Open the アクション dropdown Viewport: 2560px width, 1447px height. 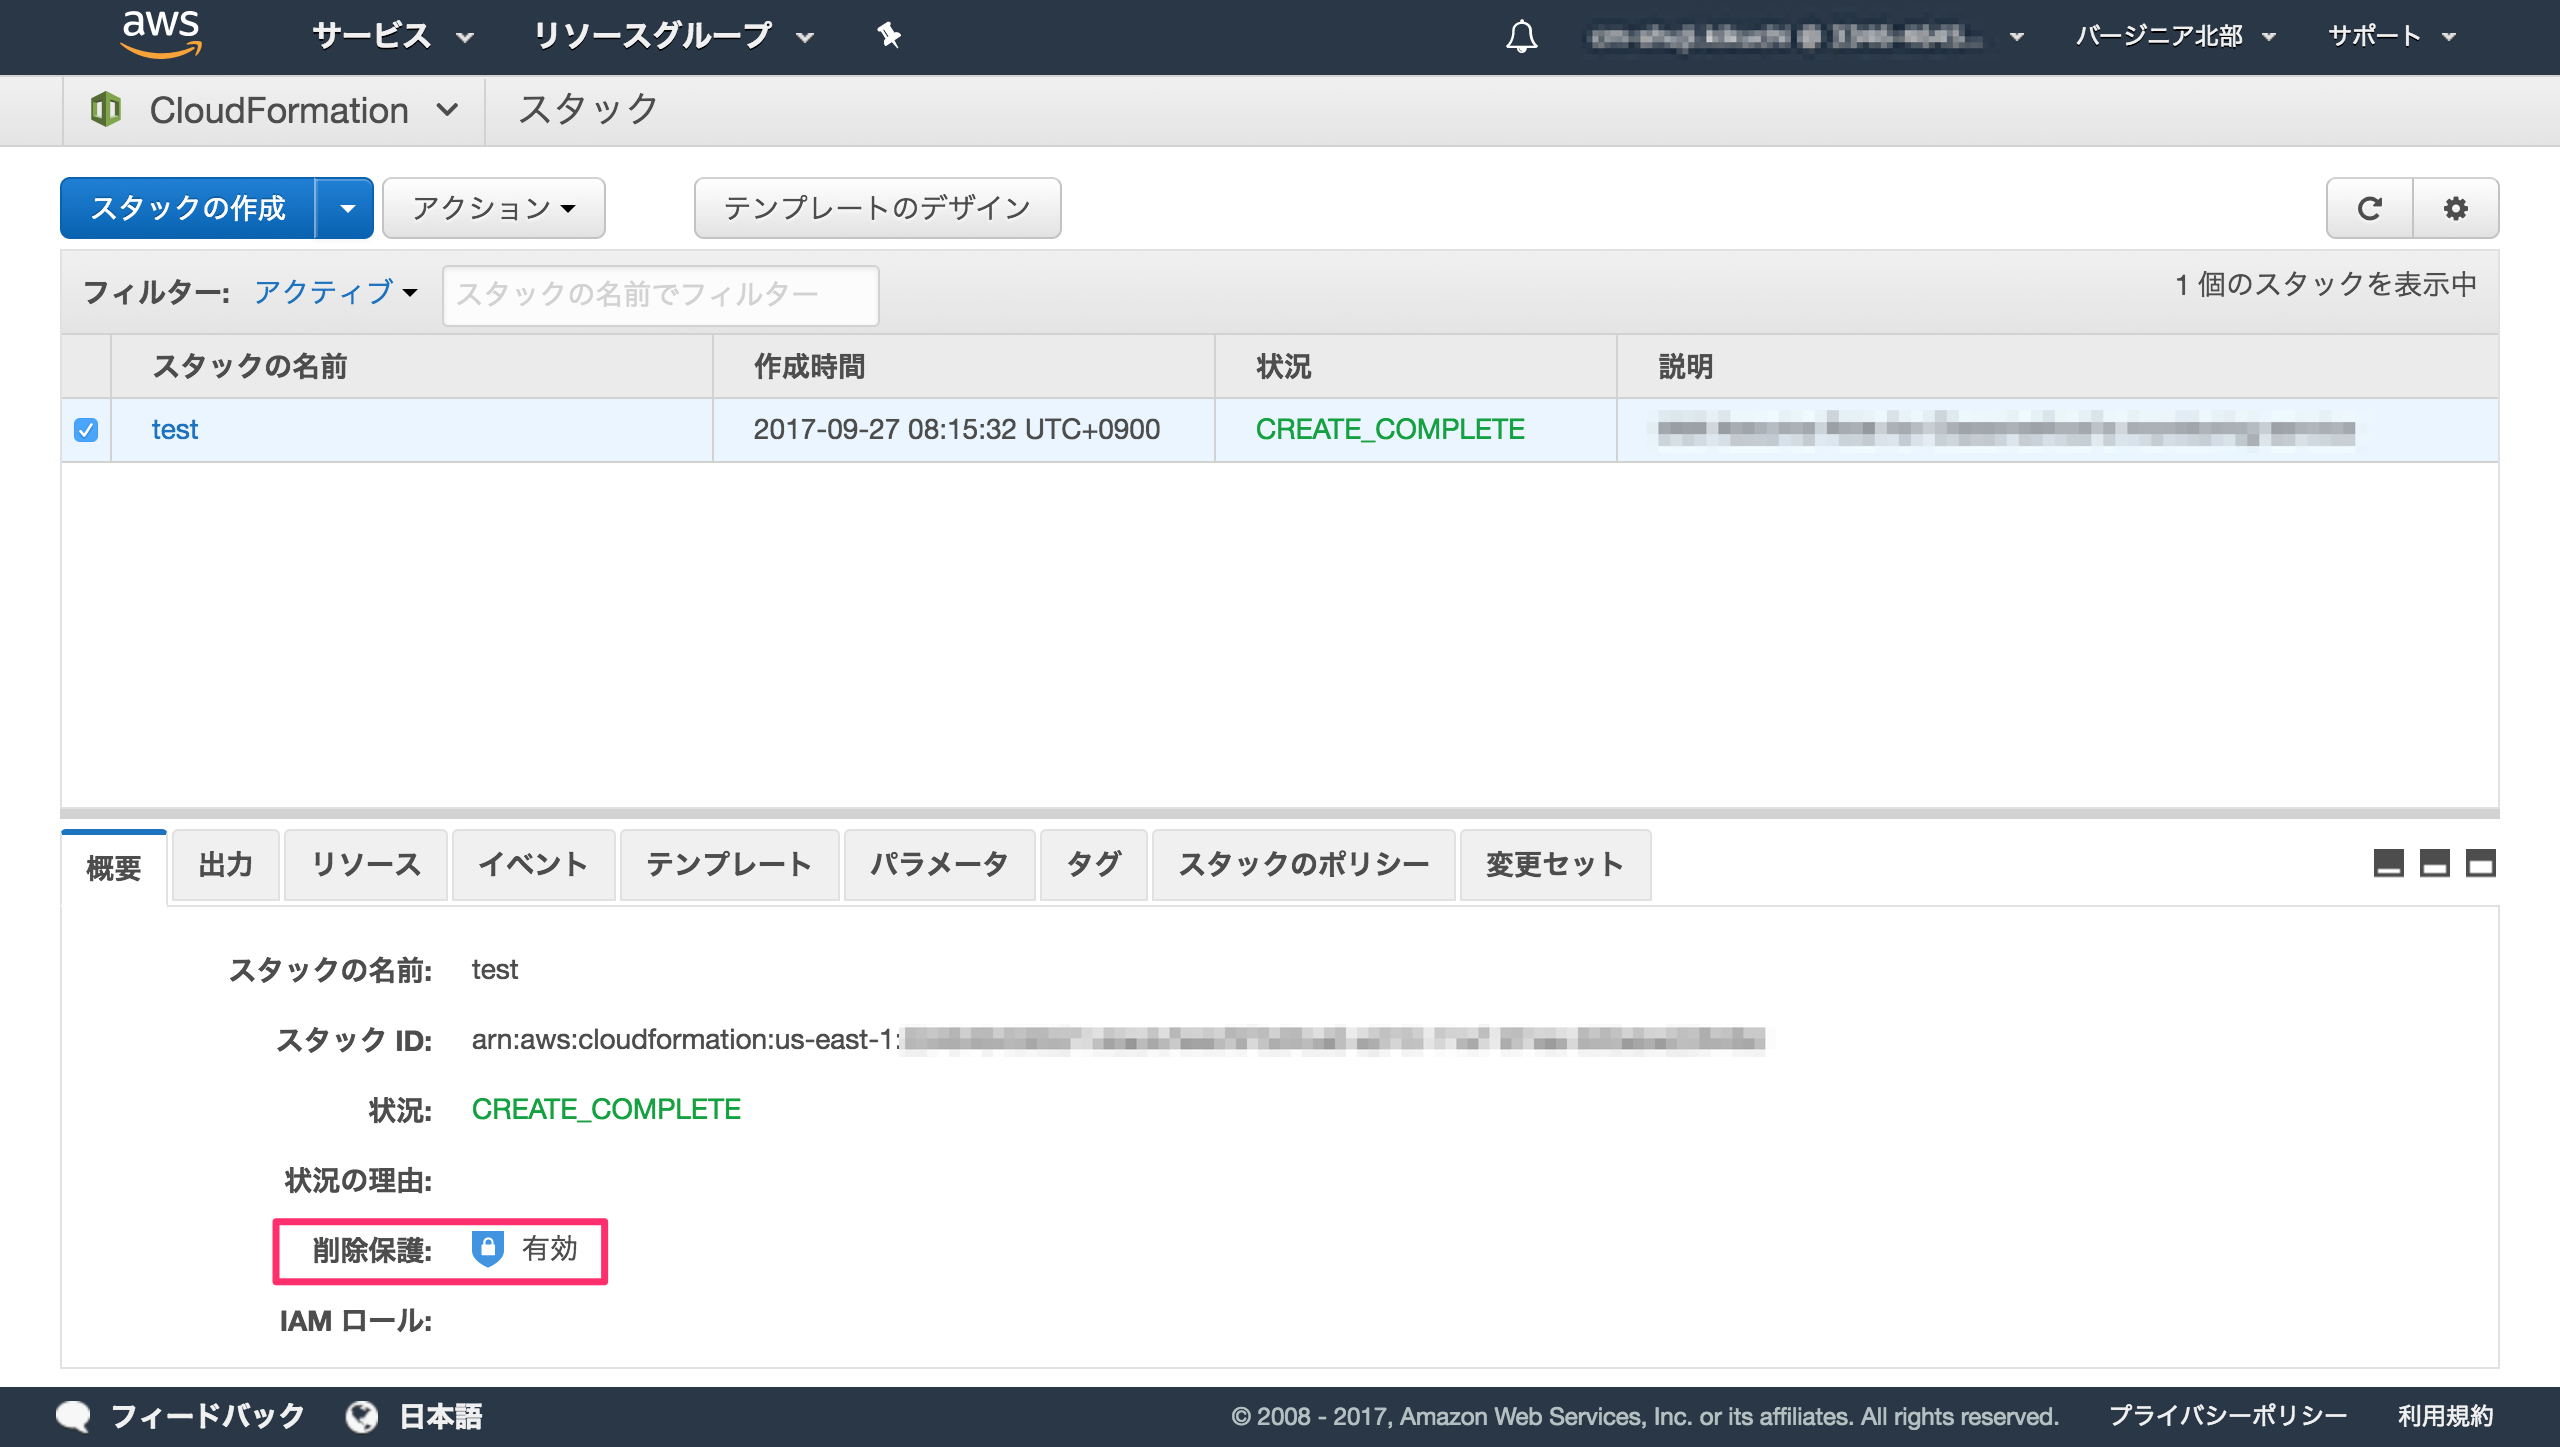[493, 208]
